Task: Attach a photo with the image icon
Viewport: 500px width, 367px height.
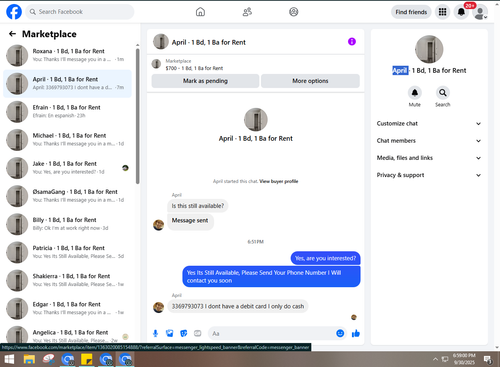Action: tap(170, 333)
